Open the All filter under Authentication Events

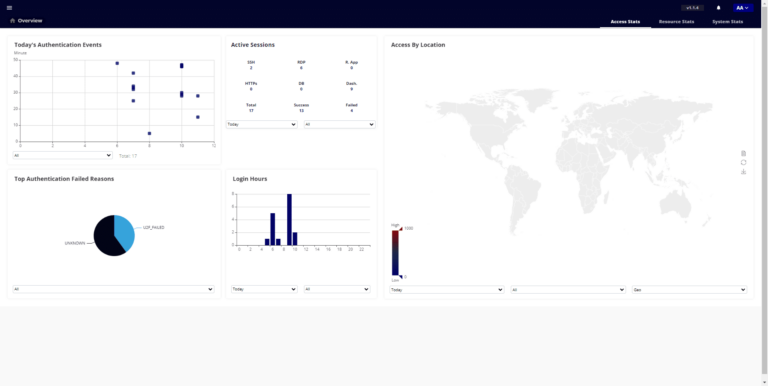click(63, 155)
